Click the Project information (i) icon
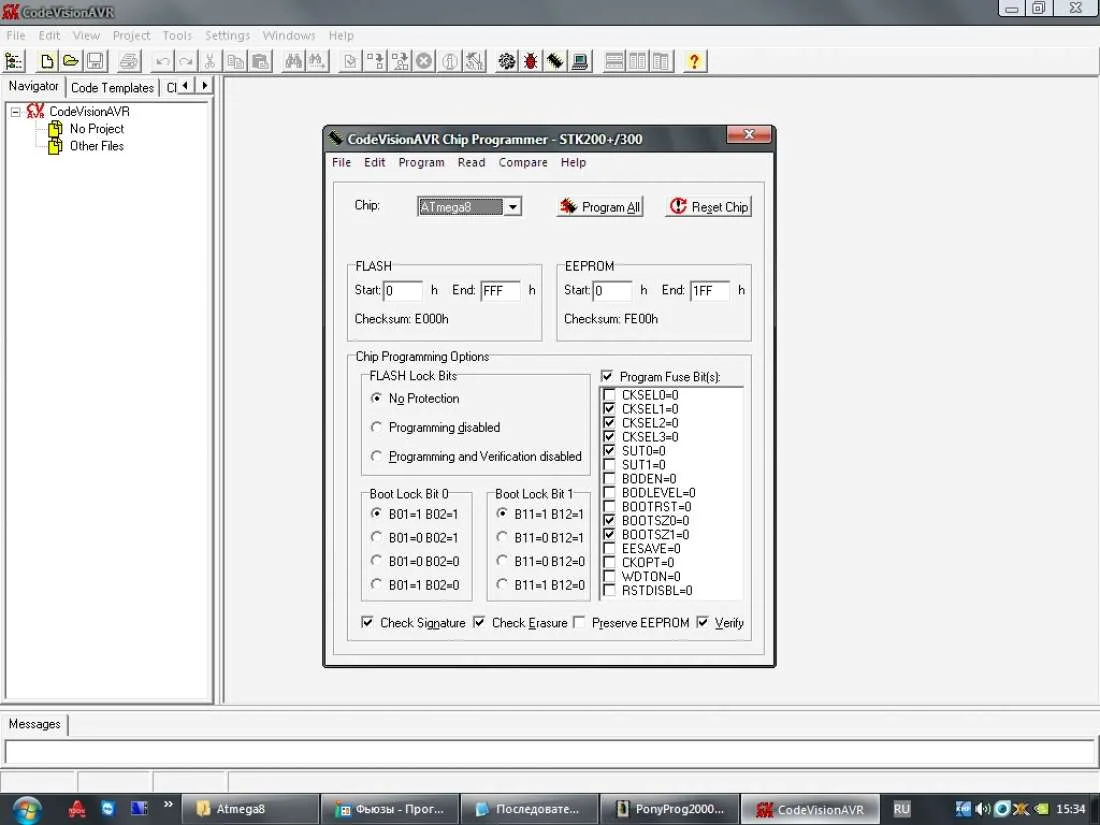1100x825 pixels. [450, 62]
